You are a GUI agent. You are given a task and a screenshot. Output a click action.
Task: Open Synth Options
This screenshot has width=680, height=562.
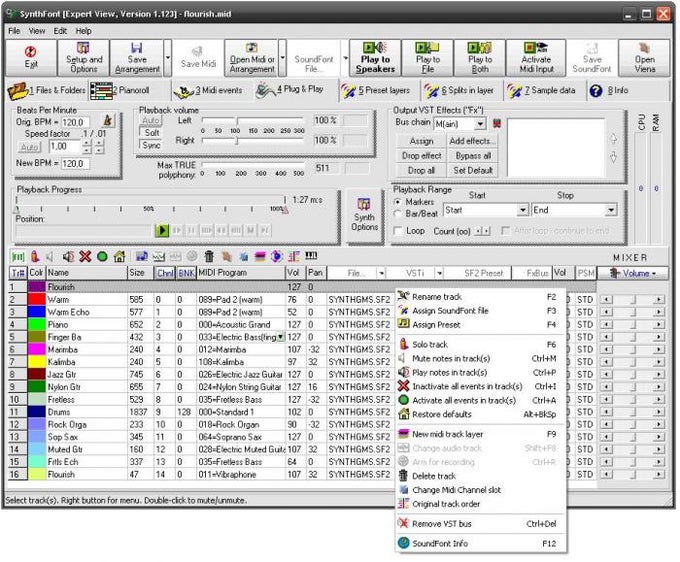click(364, 216)
